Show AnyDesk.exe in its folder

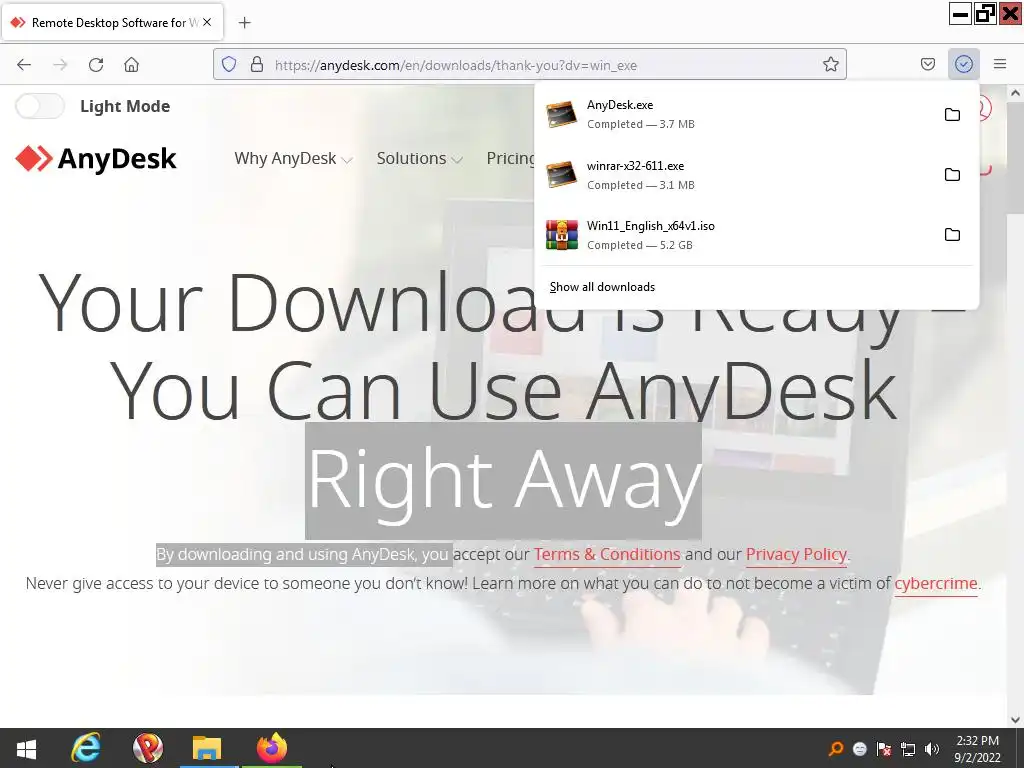952,114
